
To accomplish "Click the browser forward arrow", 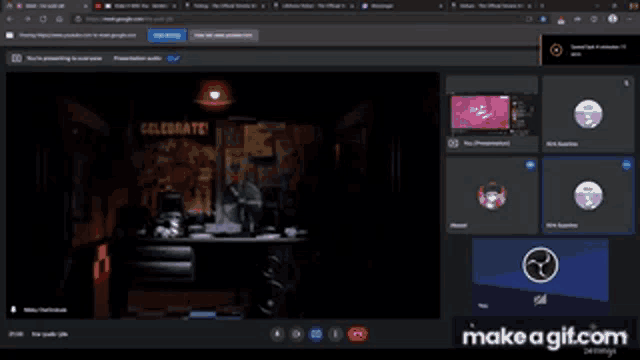I will [x=27, y=19].
